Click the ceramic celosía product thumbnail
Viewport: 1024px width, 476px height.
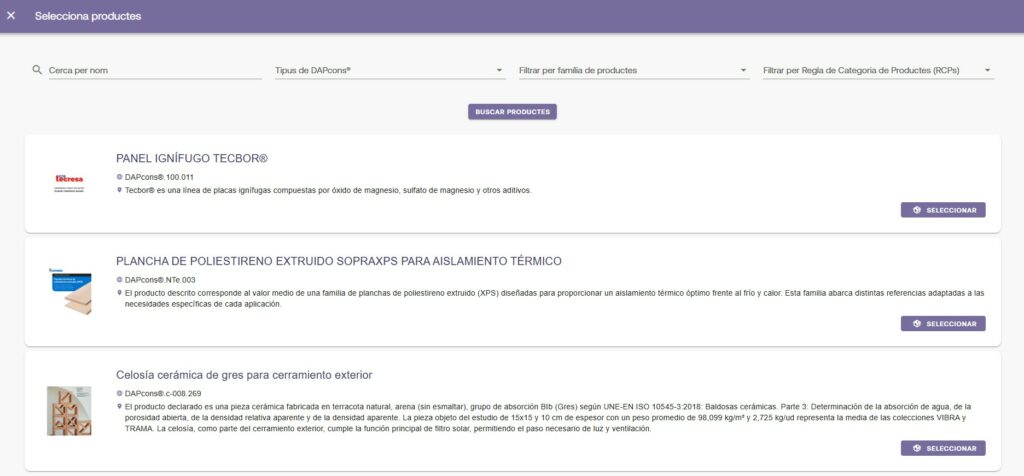pos(70,410)
